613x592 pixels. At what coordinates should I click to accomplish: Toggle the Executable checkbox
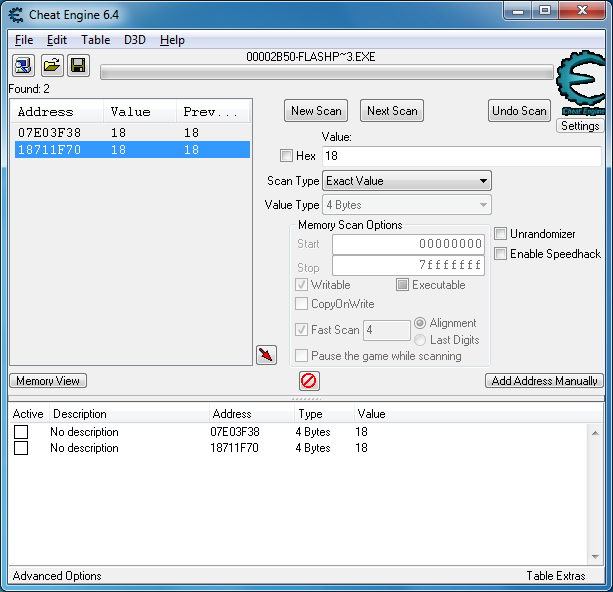point(402,285)
